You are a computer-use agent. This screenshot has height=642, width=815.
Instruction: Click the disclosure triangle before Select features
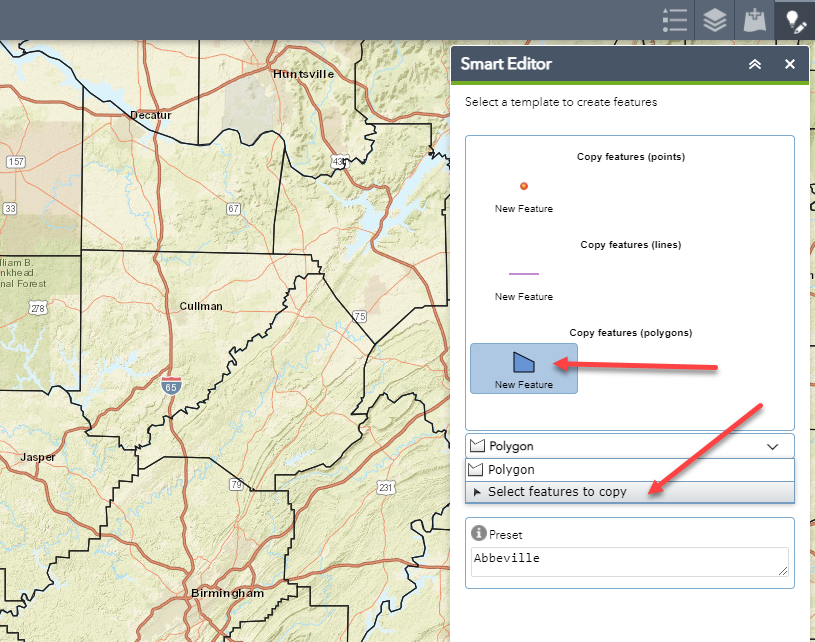click(x=478, y=491)
